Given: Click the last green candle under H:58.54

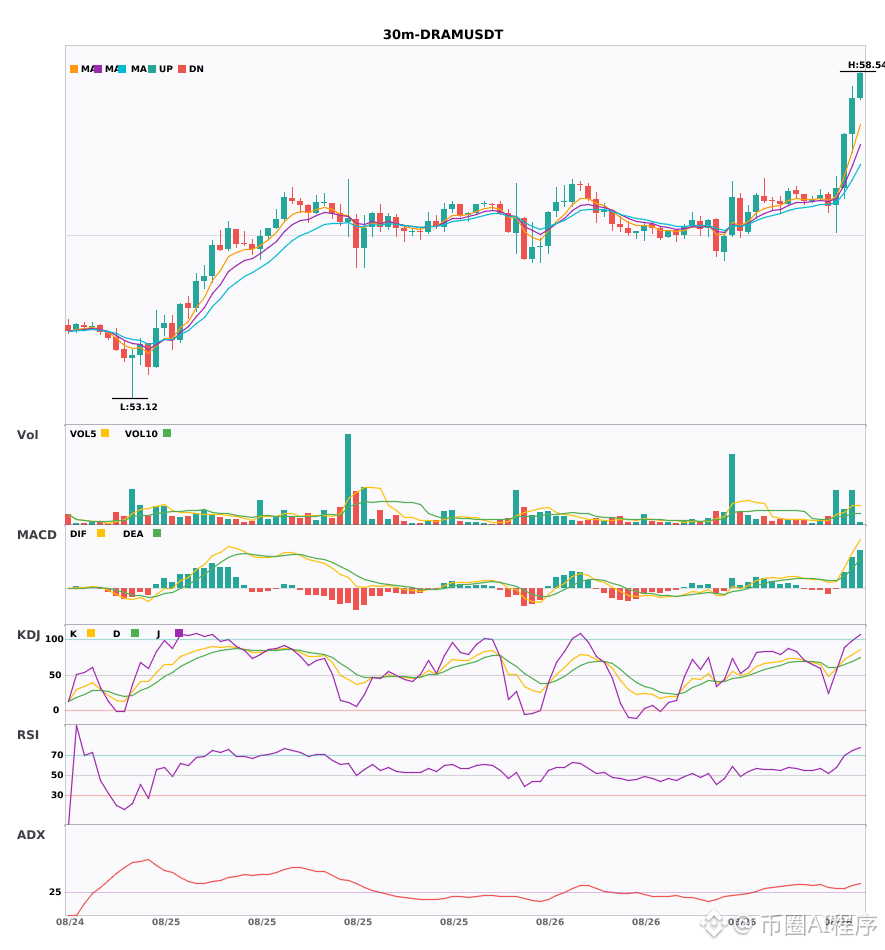Looking at the screenshot, I should tap(860, 85).
